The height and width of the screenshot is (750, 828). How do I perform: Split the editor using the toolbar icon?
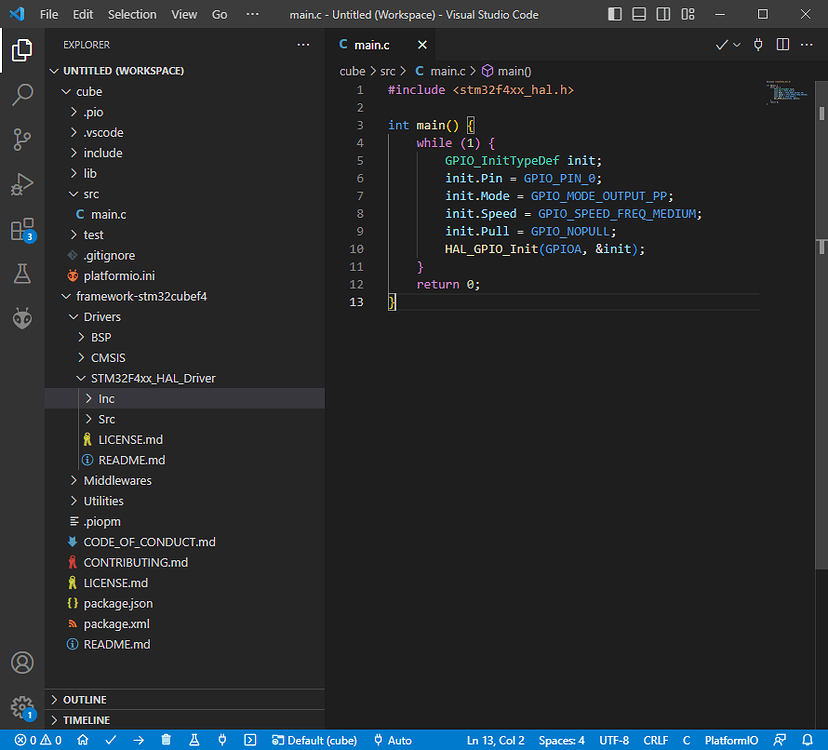tap(781, 44)
